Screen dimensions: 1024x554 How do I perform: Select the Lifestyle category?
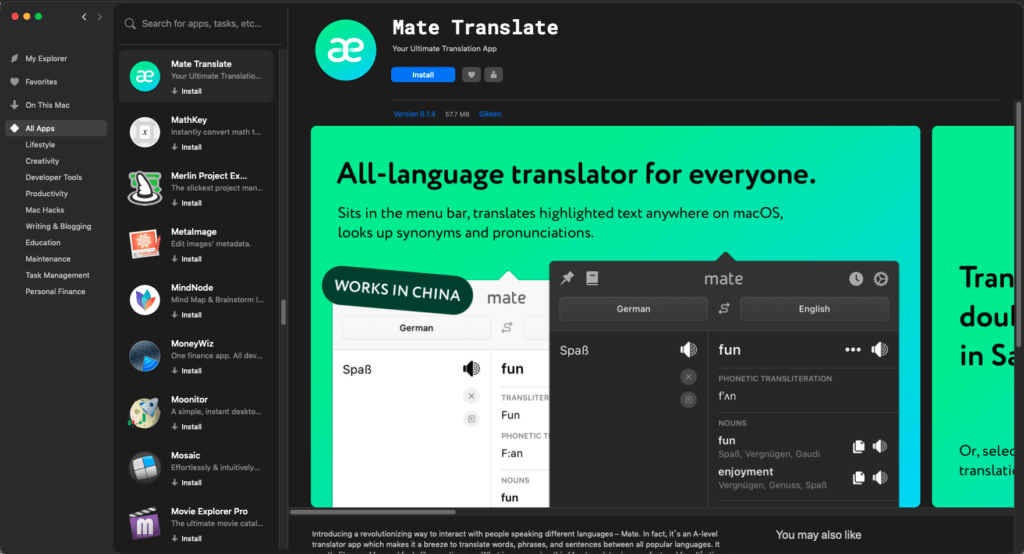tap(40, 145)
